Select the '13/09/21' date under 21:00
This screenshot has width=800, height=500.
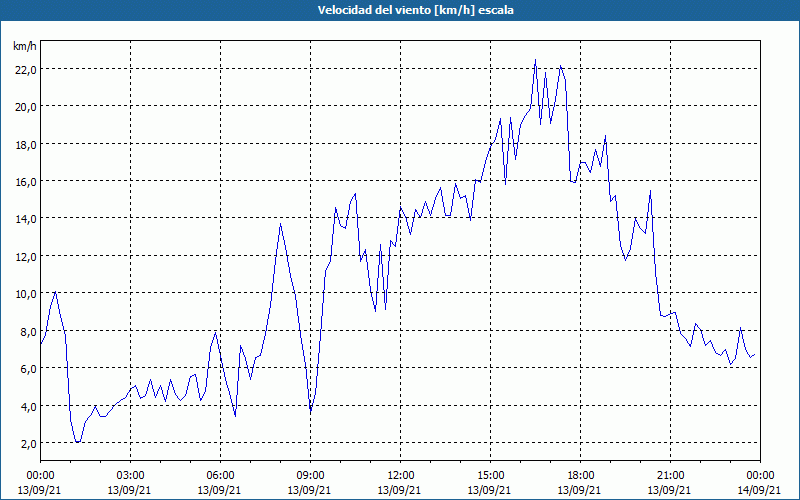(x=670, y=490)
